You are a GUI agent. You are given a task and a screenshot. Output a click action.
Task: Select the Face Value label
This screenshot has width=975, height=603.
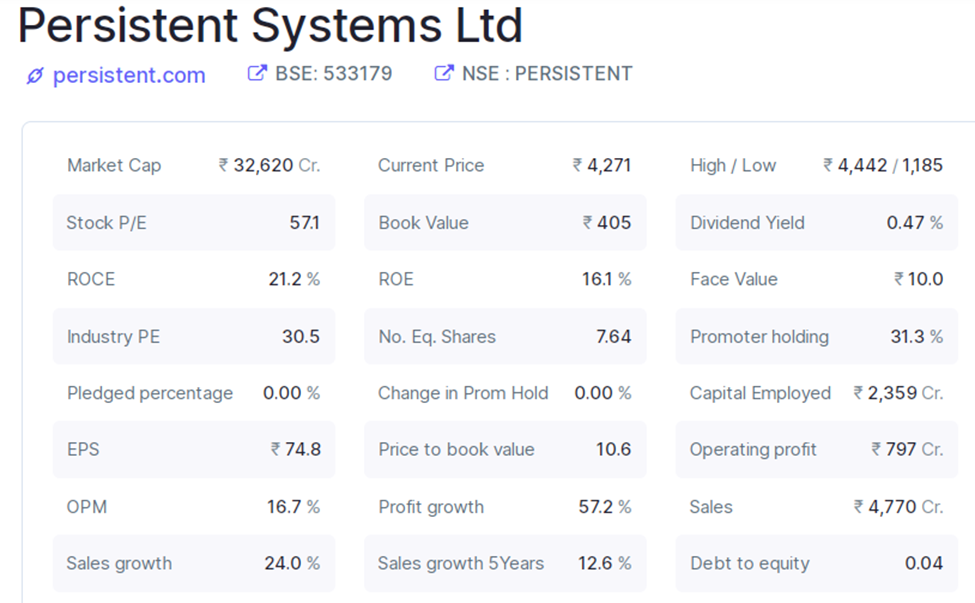coord(734,279)
